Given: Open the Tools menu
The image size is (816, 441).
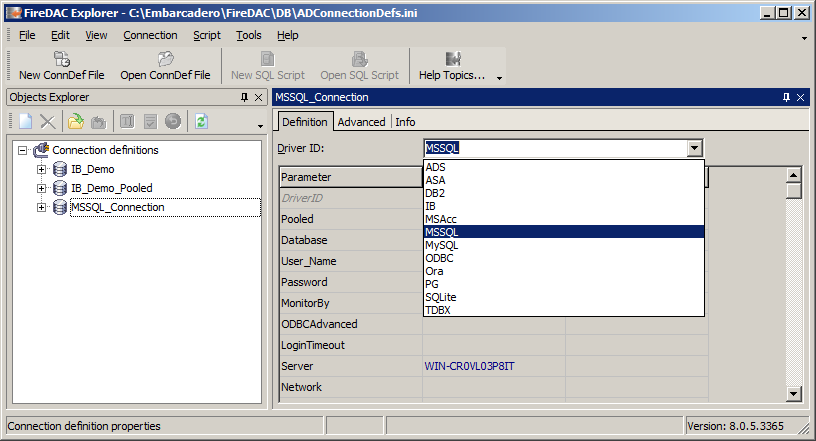Looking at the screenshot, I should (249, 35).
